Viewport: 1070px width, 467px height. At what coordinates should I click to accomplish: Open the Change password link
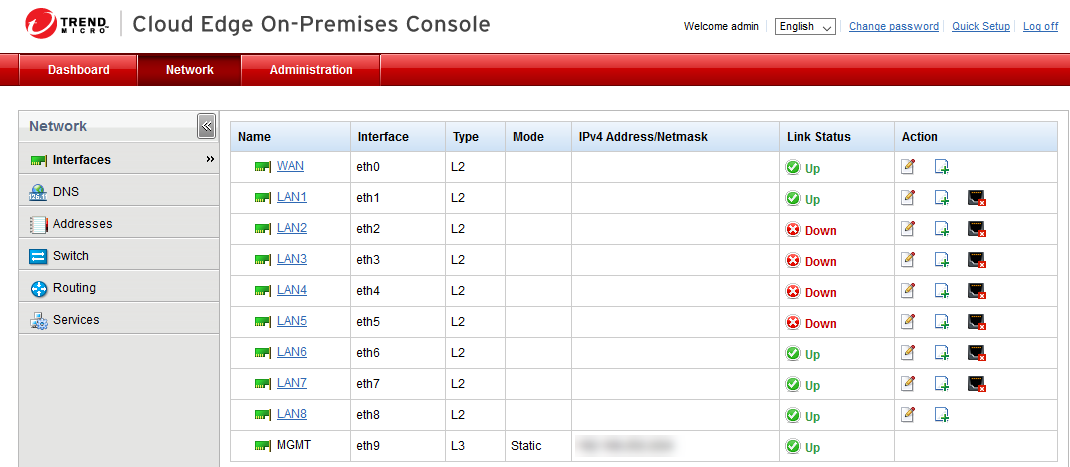pos(894,27)
